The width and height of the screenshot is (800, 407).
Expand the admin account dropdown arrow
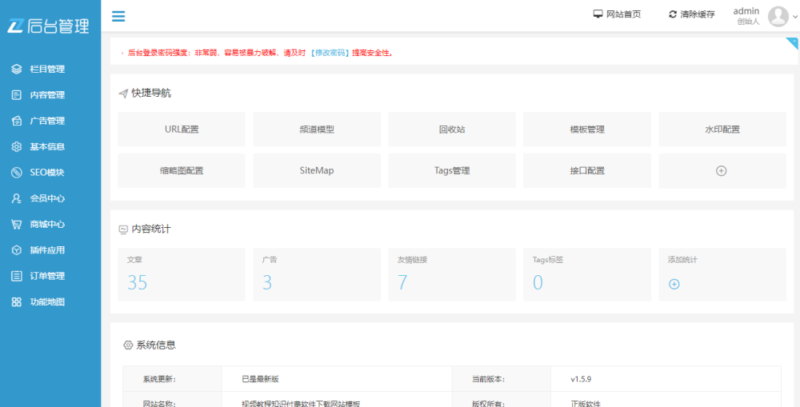point(794,17)
